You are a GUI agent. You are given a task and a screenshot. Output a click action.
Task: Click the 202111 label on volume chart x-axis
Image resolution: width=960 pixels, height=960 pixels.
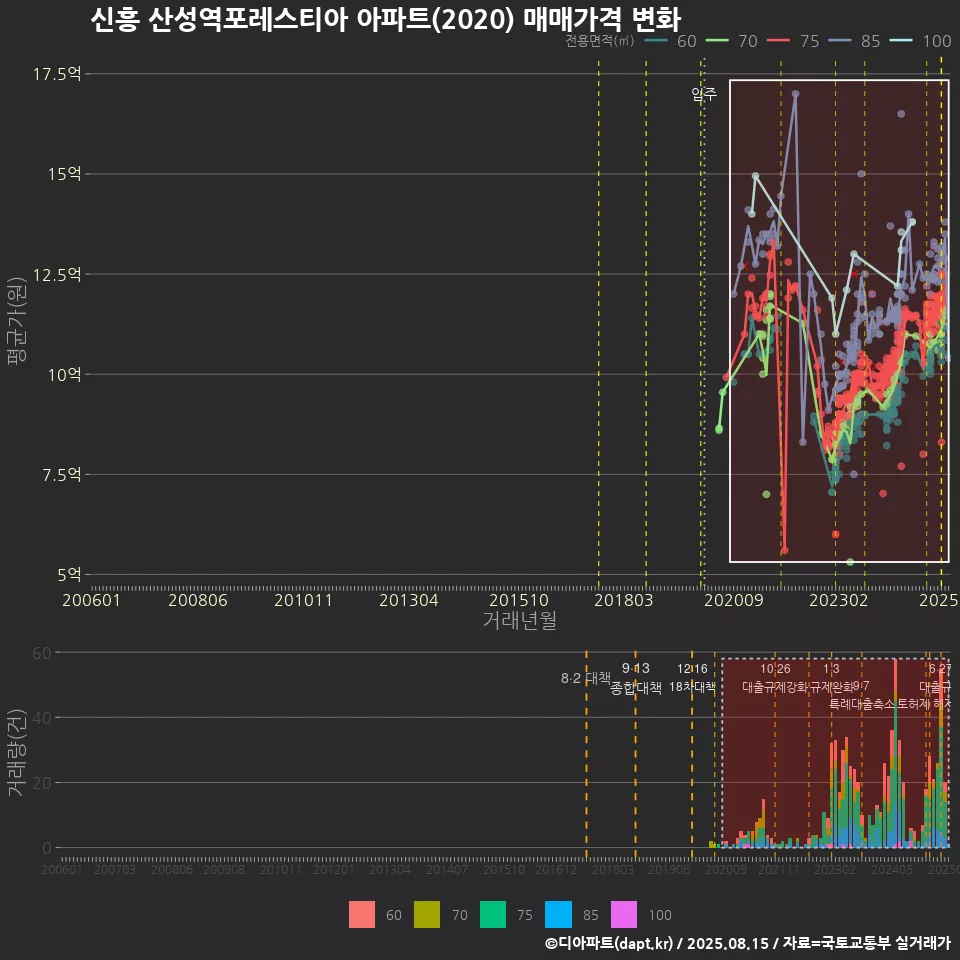click(x=779, y=869)
